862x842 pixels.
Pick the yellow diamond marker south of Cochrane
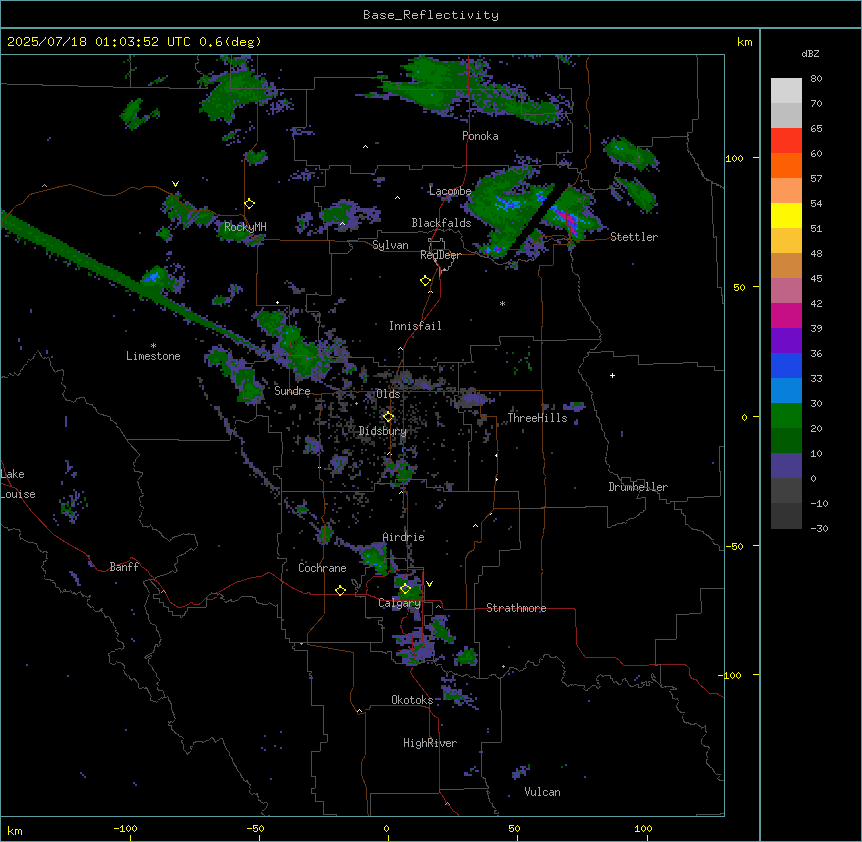340,590
